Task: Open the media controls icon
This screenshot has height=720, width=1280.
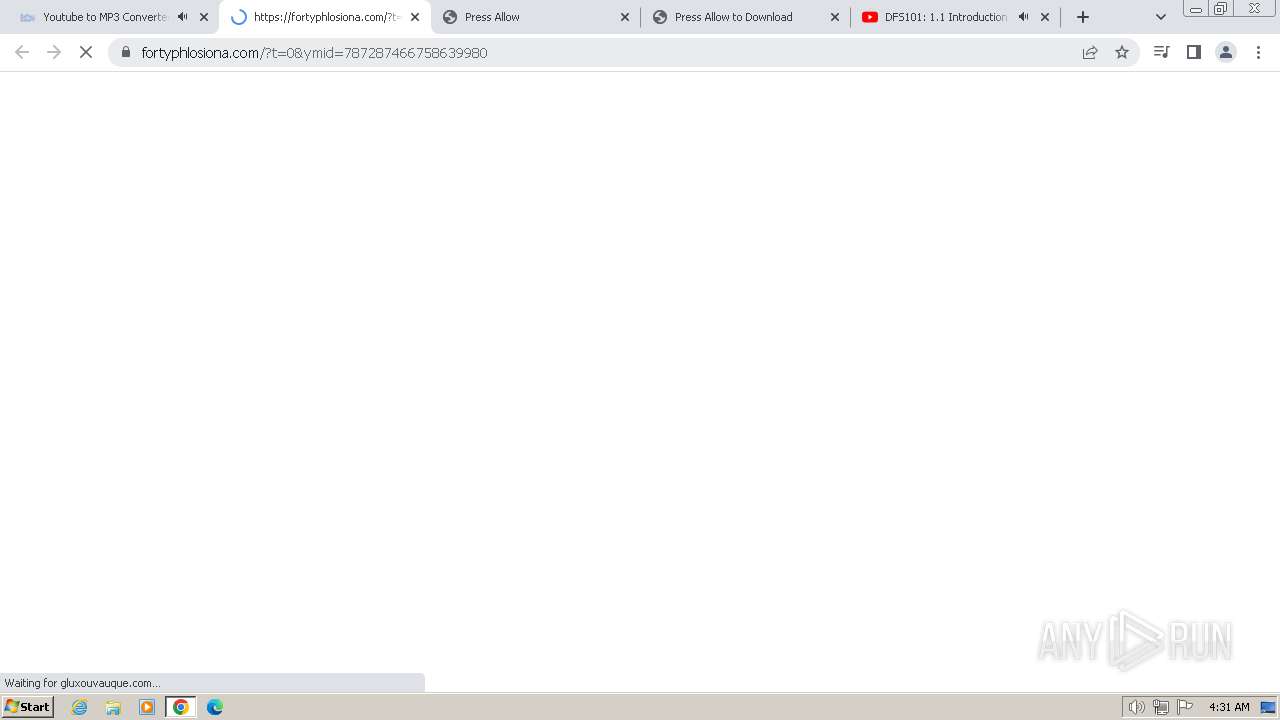Action: click(x=1161, y=52)
